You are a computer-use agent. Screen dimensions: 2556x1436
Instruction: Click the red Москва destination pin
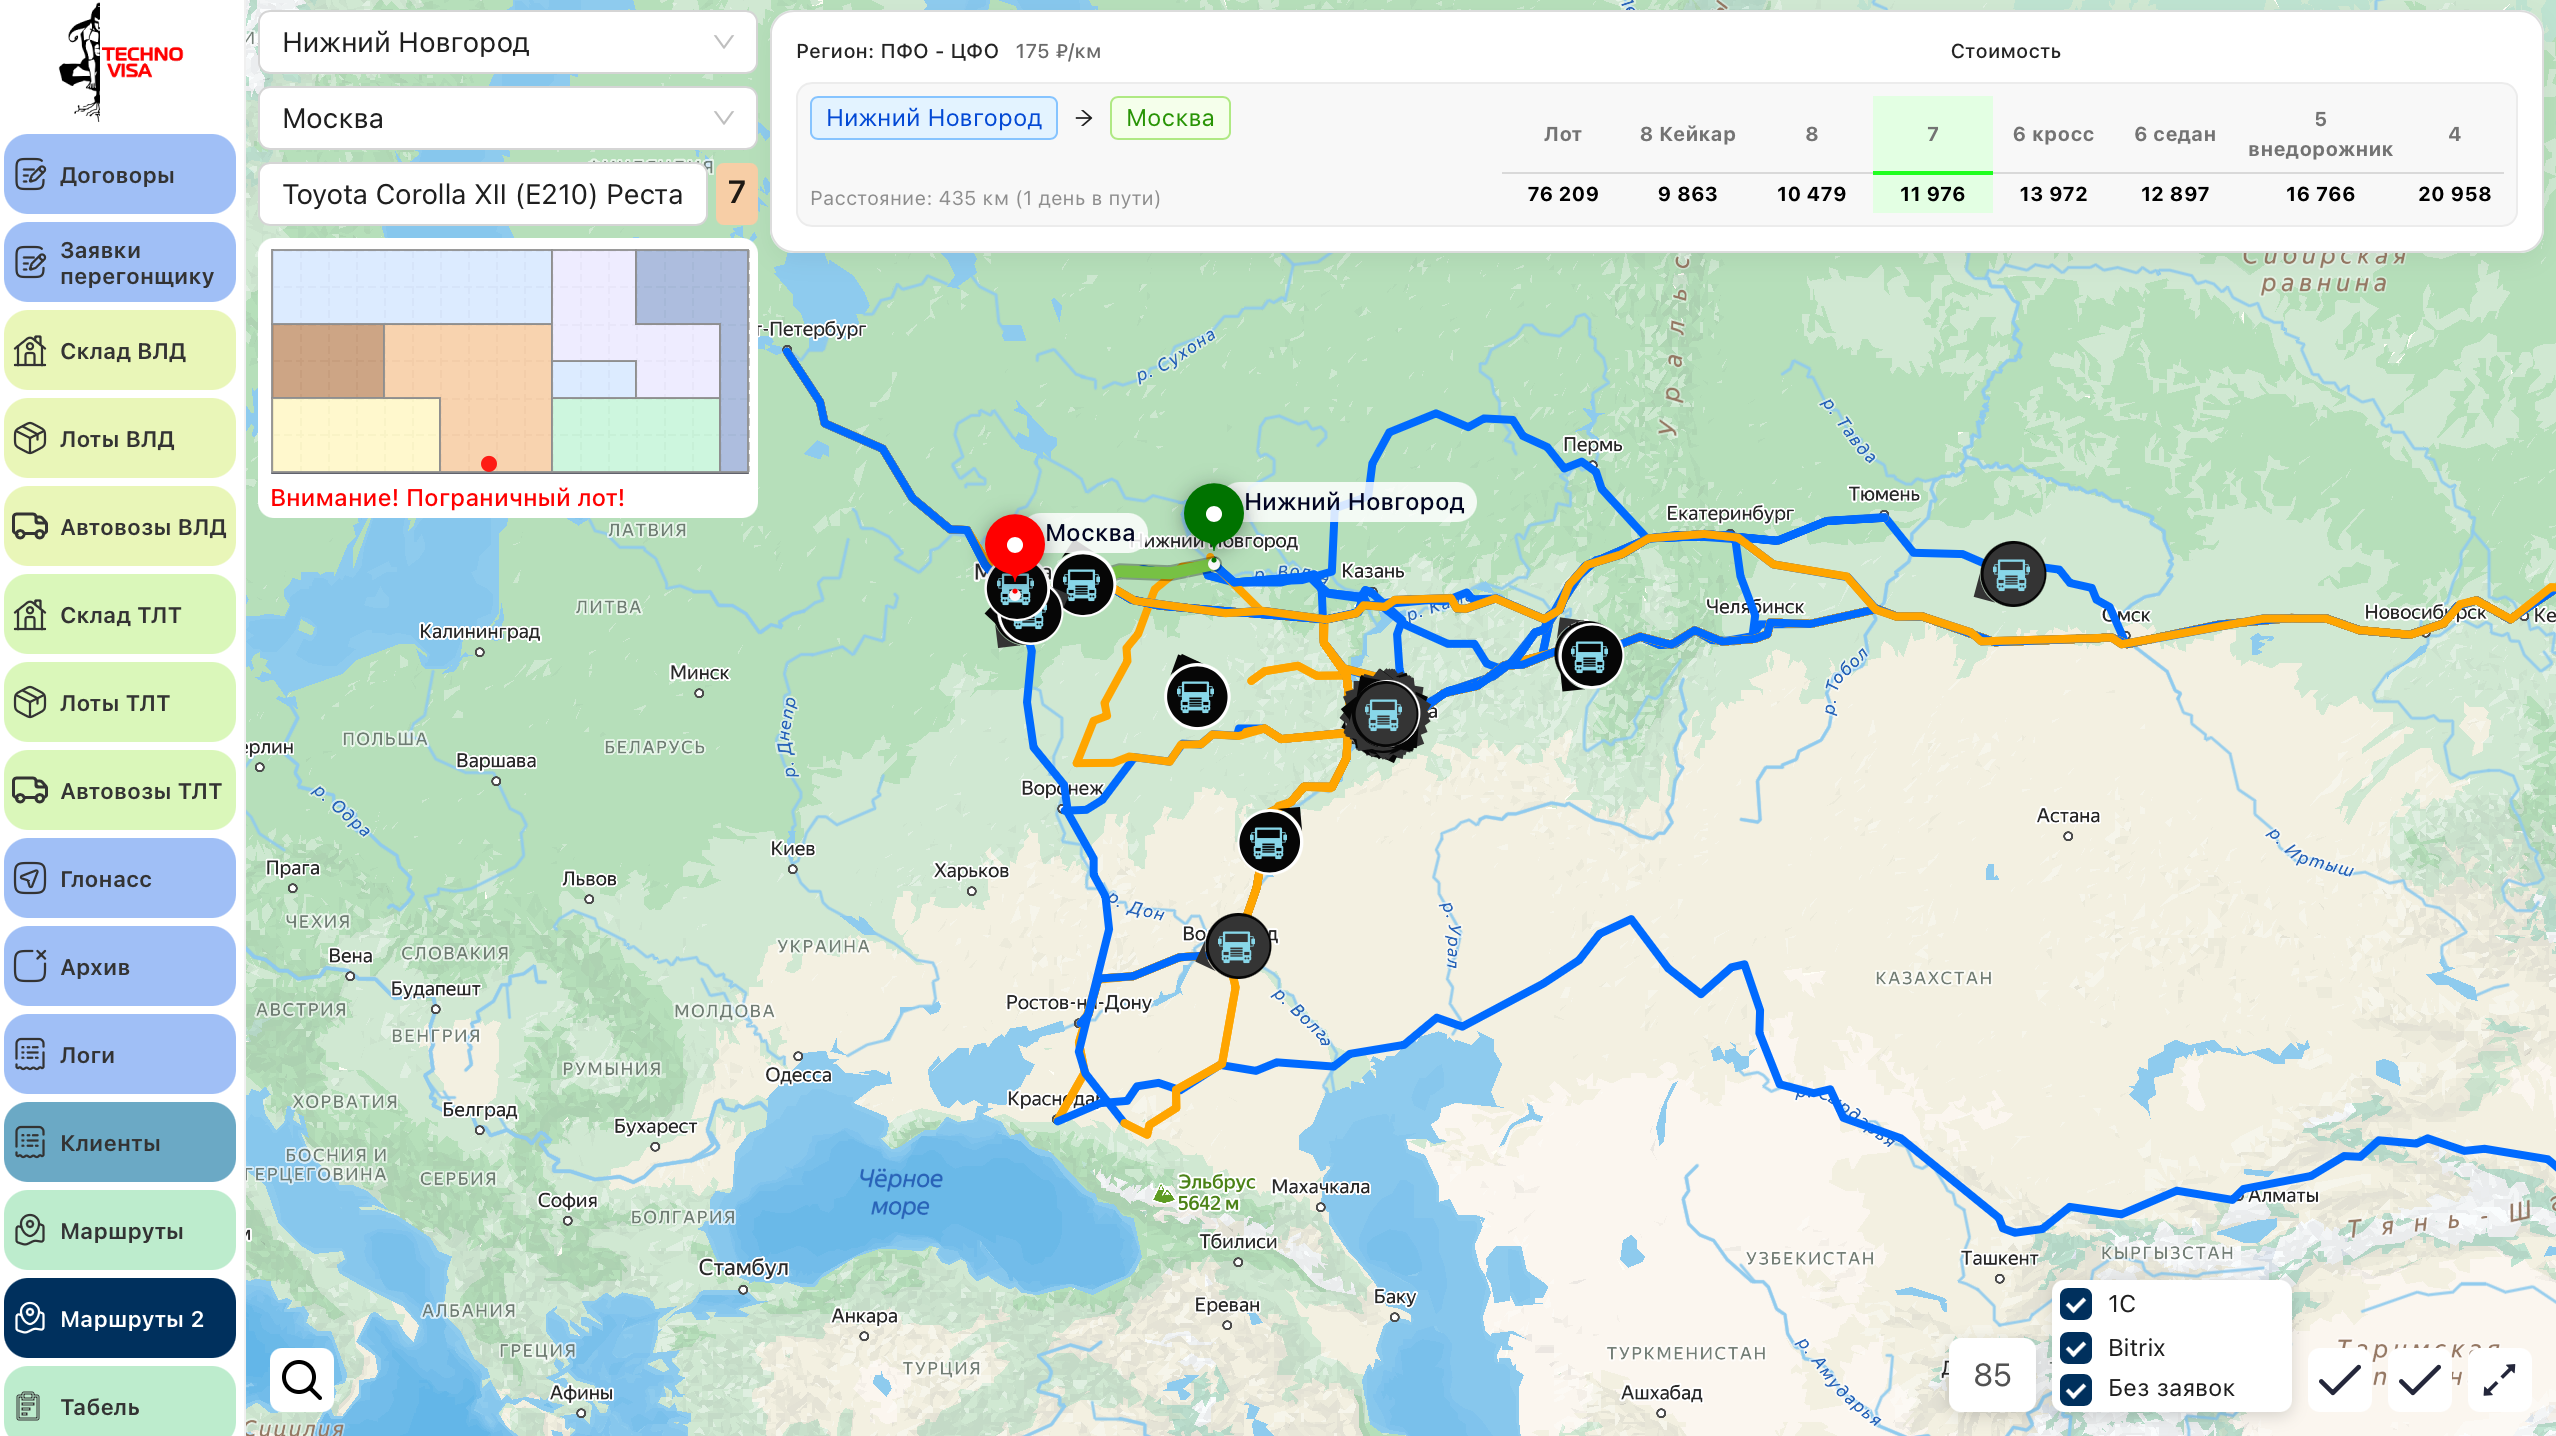tap(1014, 544)
